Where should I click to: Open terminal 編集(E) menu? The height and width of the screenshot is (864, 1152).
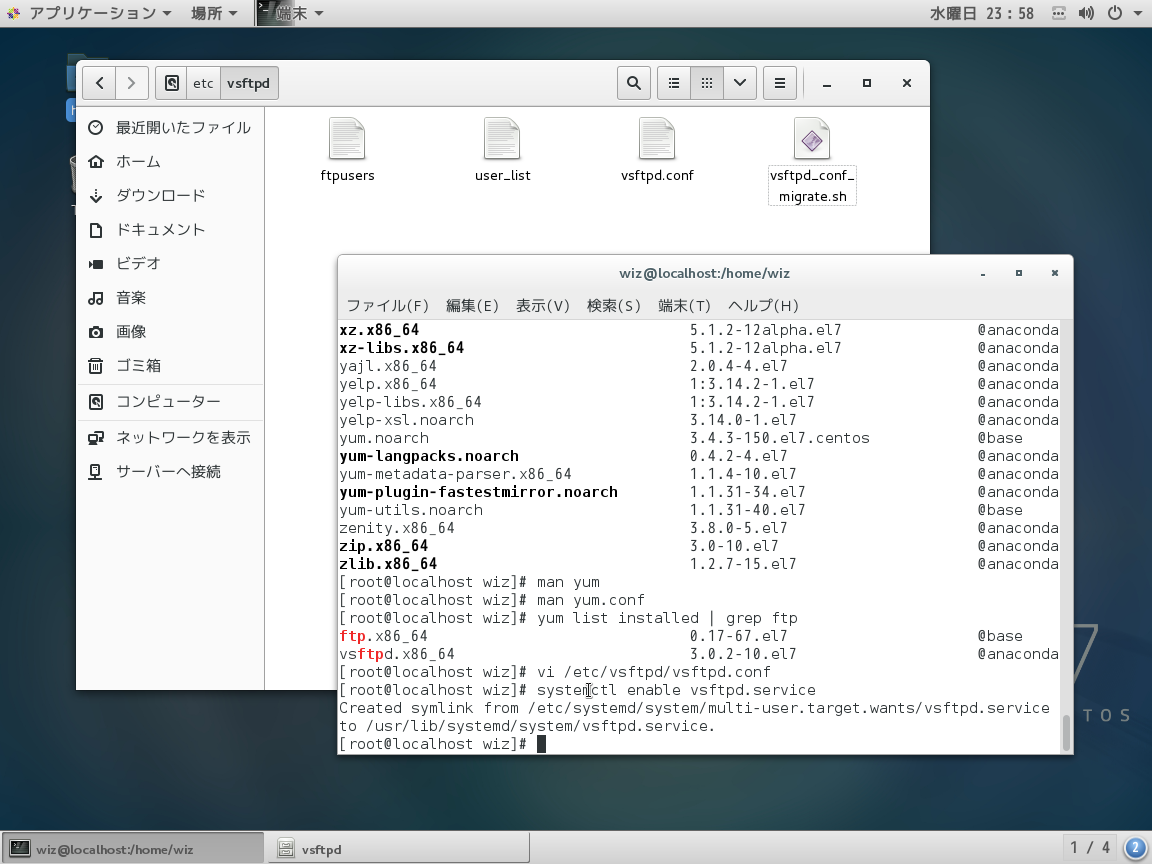(x=472, y=306)
